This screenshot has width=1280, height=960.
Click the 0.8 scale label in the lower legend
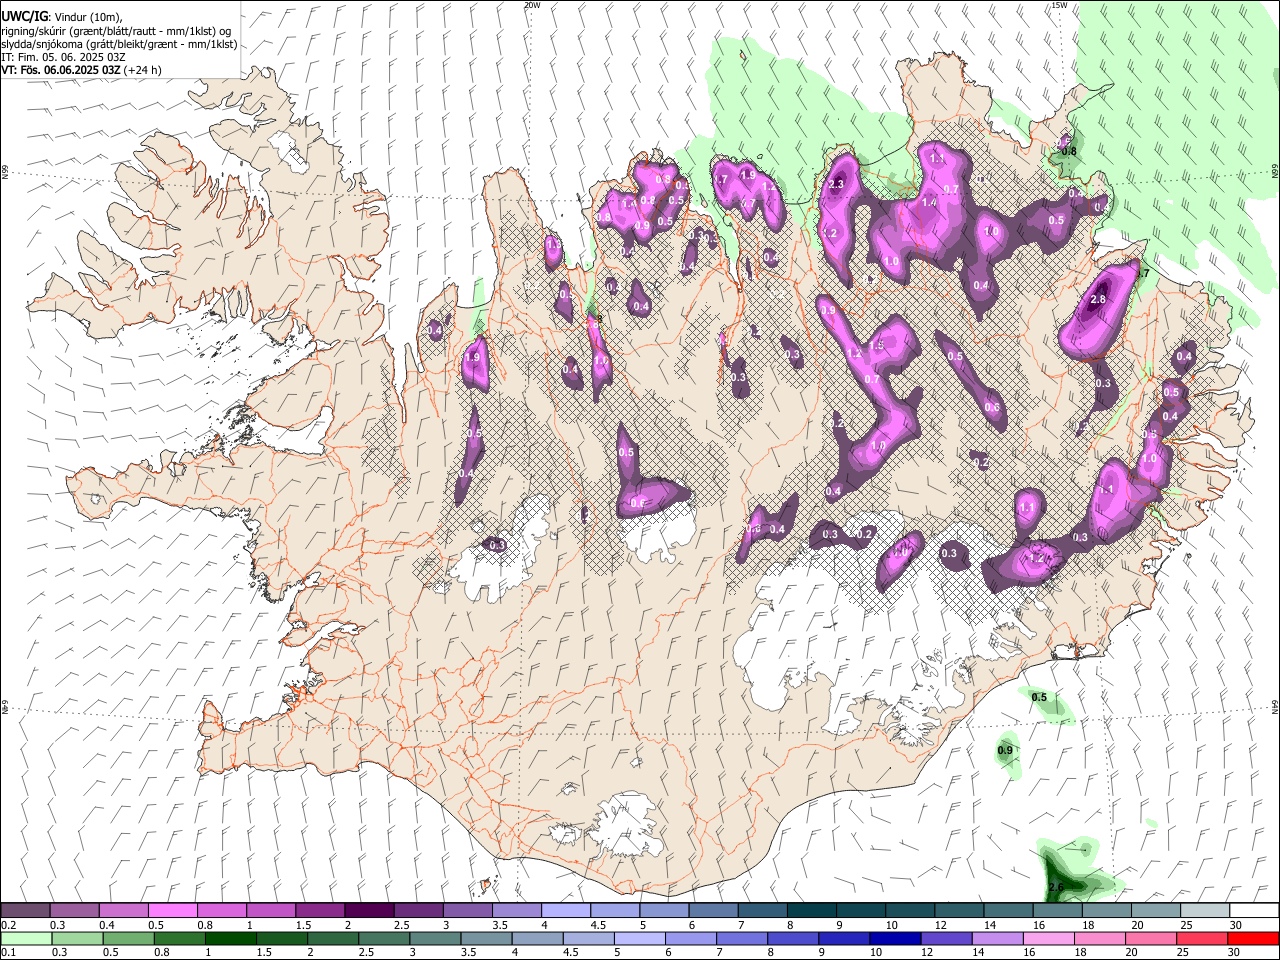point(163,953)
